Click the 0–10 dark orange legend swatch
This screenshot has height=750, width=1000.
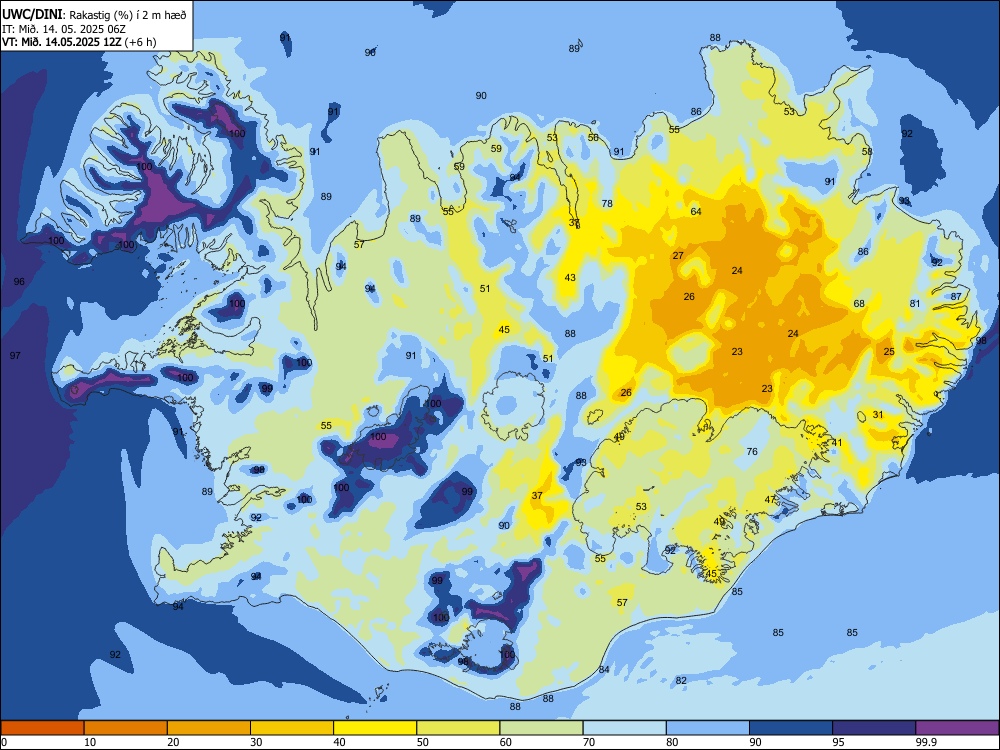42,728
